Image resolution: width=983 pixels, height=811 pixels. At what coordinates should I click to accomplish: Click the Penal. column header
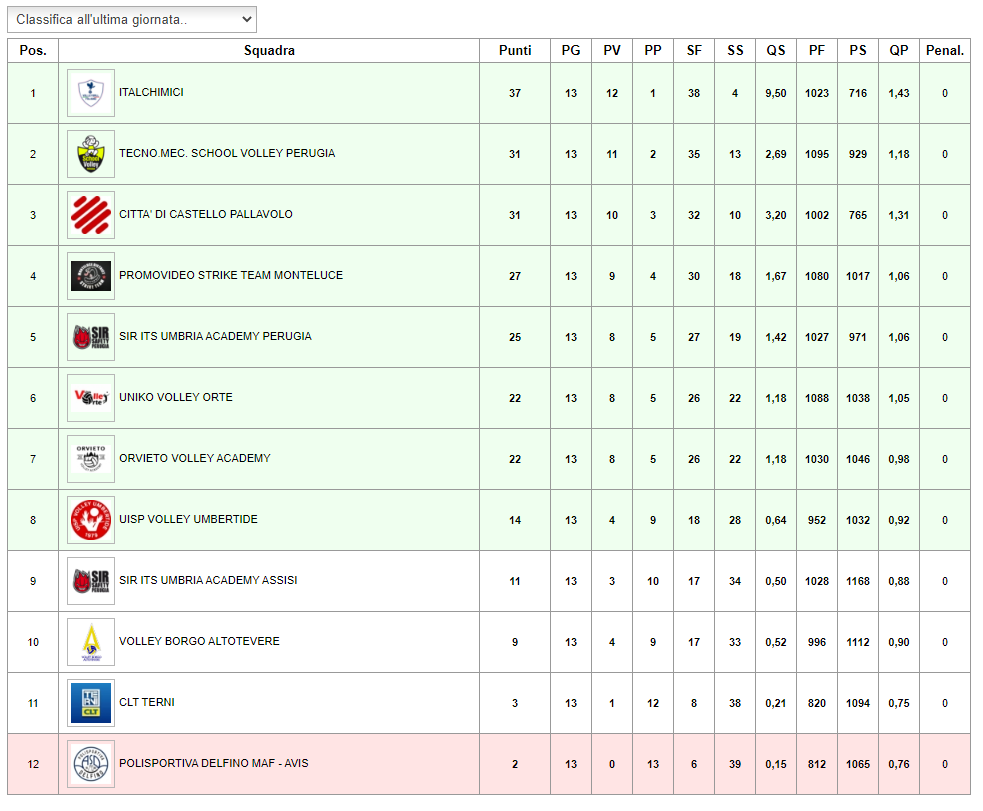(945, 51)
